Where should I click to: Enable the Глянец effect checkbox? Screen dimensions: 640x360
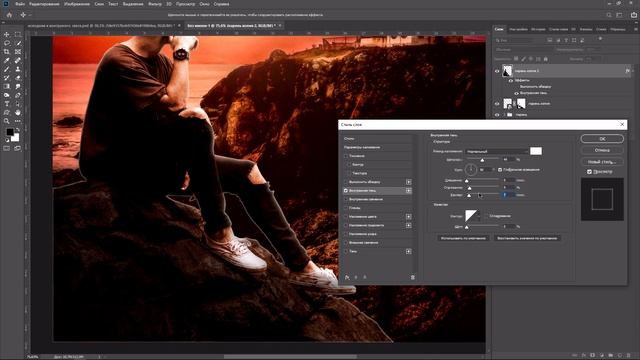point(346,208)
